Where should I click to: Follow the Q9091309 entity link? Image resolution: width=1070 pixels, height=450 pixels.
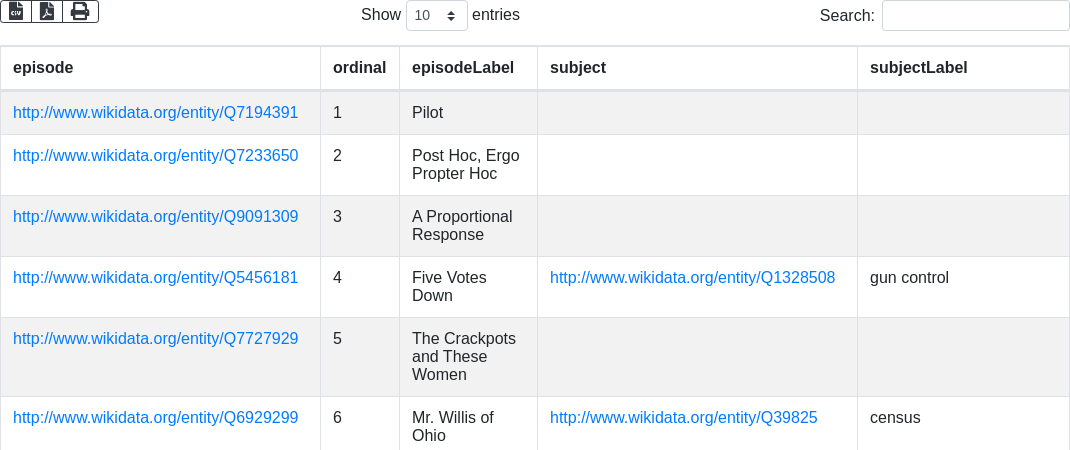155,217
